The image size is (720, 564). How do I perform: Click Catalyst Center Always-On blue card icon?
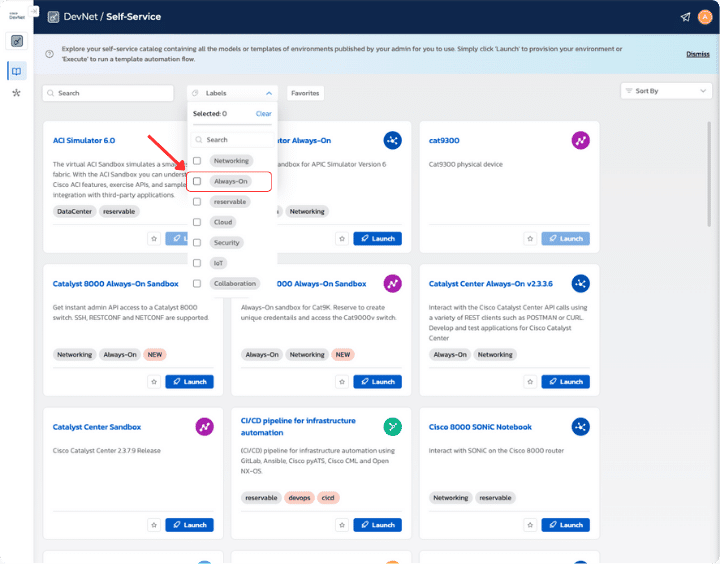point(580,284)
